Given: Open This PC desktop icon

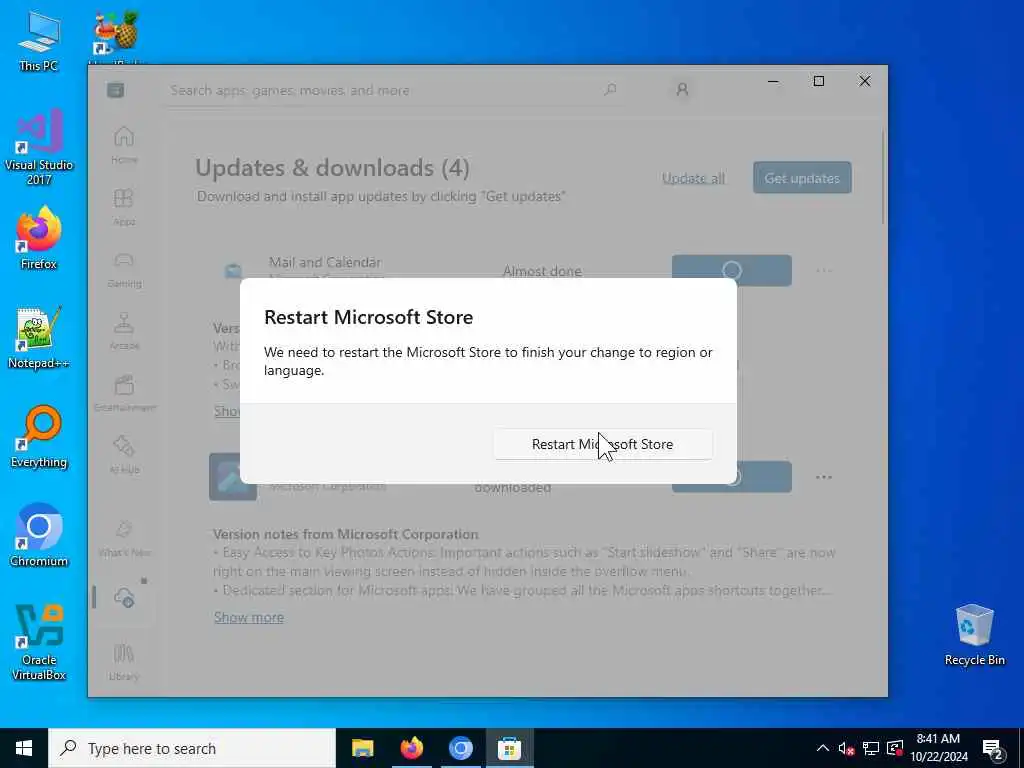Looking at the screenshot, I should 39,40.
